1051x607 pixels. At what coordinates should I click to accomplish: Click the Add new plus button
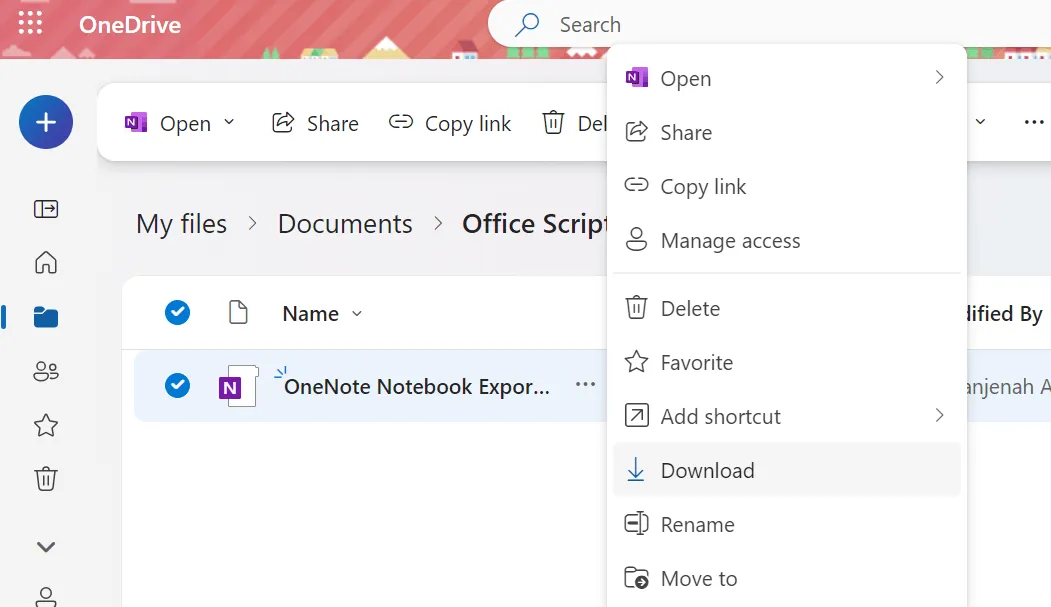(46, 122)
